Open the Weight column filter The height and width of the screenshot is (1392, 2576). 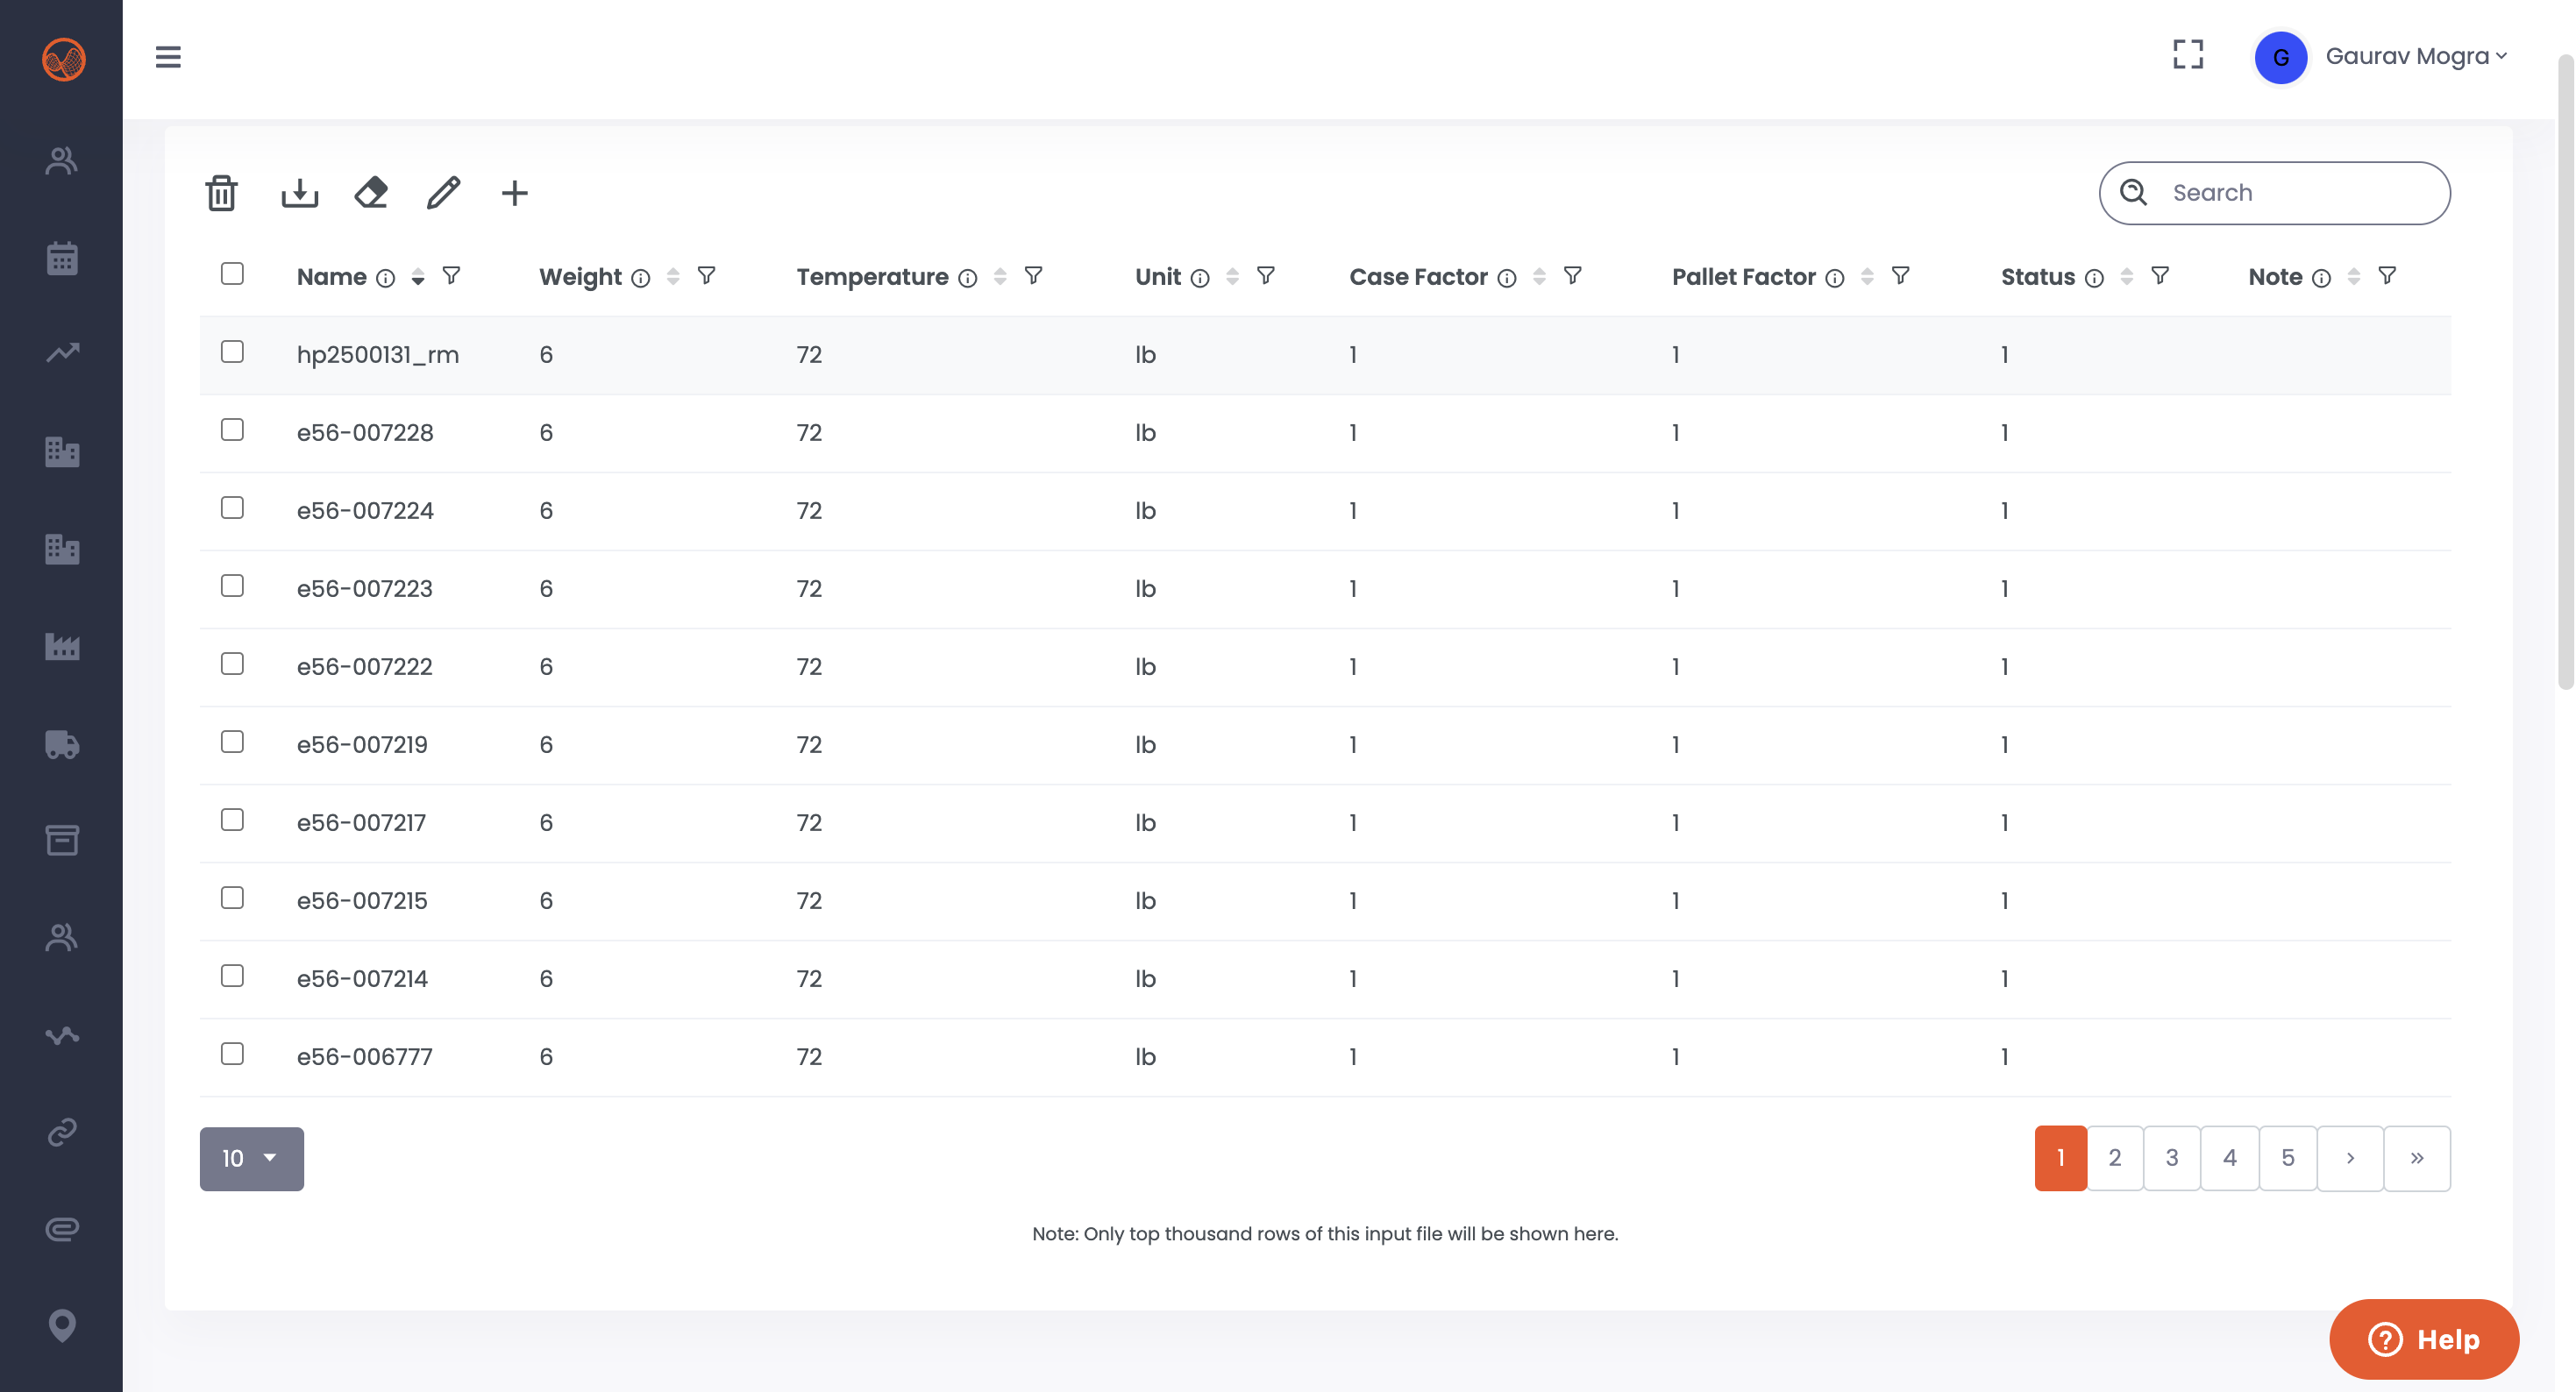pos(706,275)
